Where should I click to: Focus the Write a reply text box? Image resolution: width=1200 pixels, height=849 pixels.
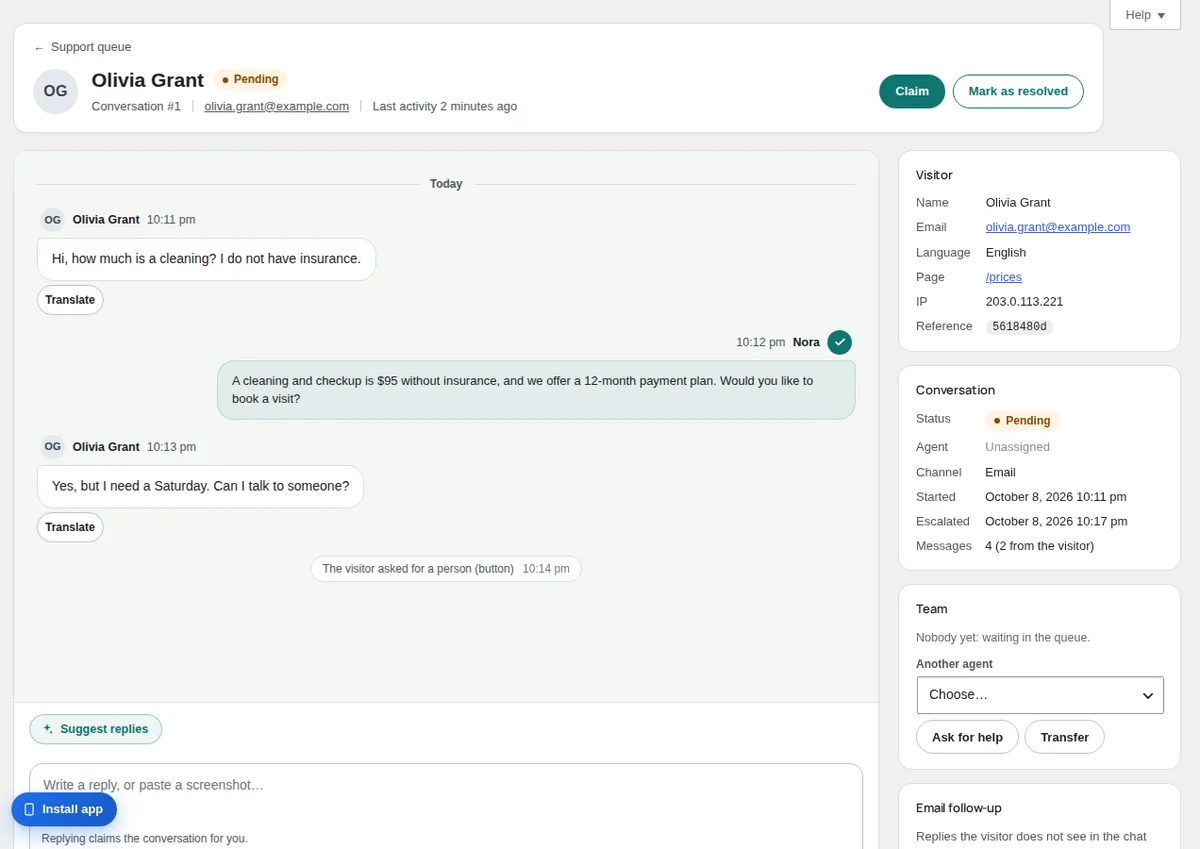click(446, 806)
